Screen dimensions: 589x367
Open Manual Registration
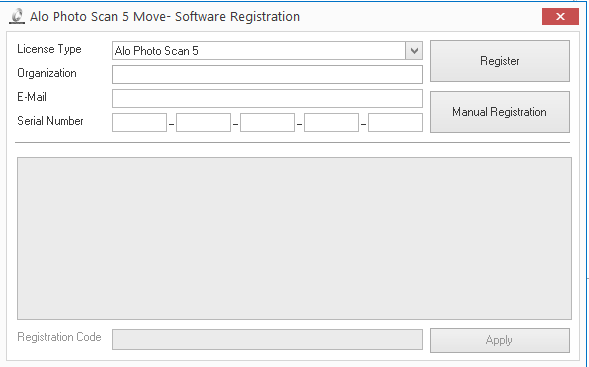pyautogui.click(x=500, y=112)
